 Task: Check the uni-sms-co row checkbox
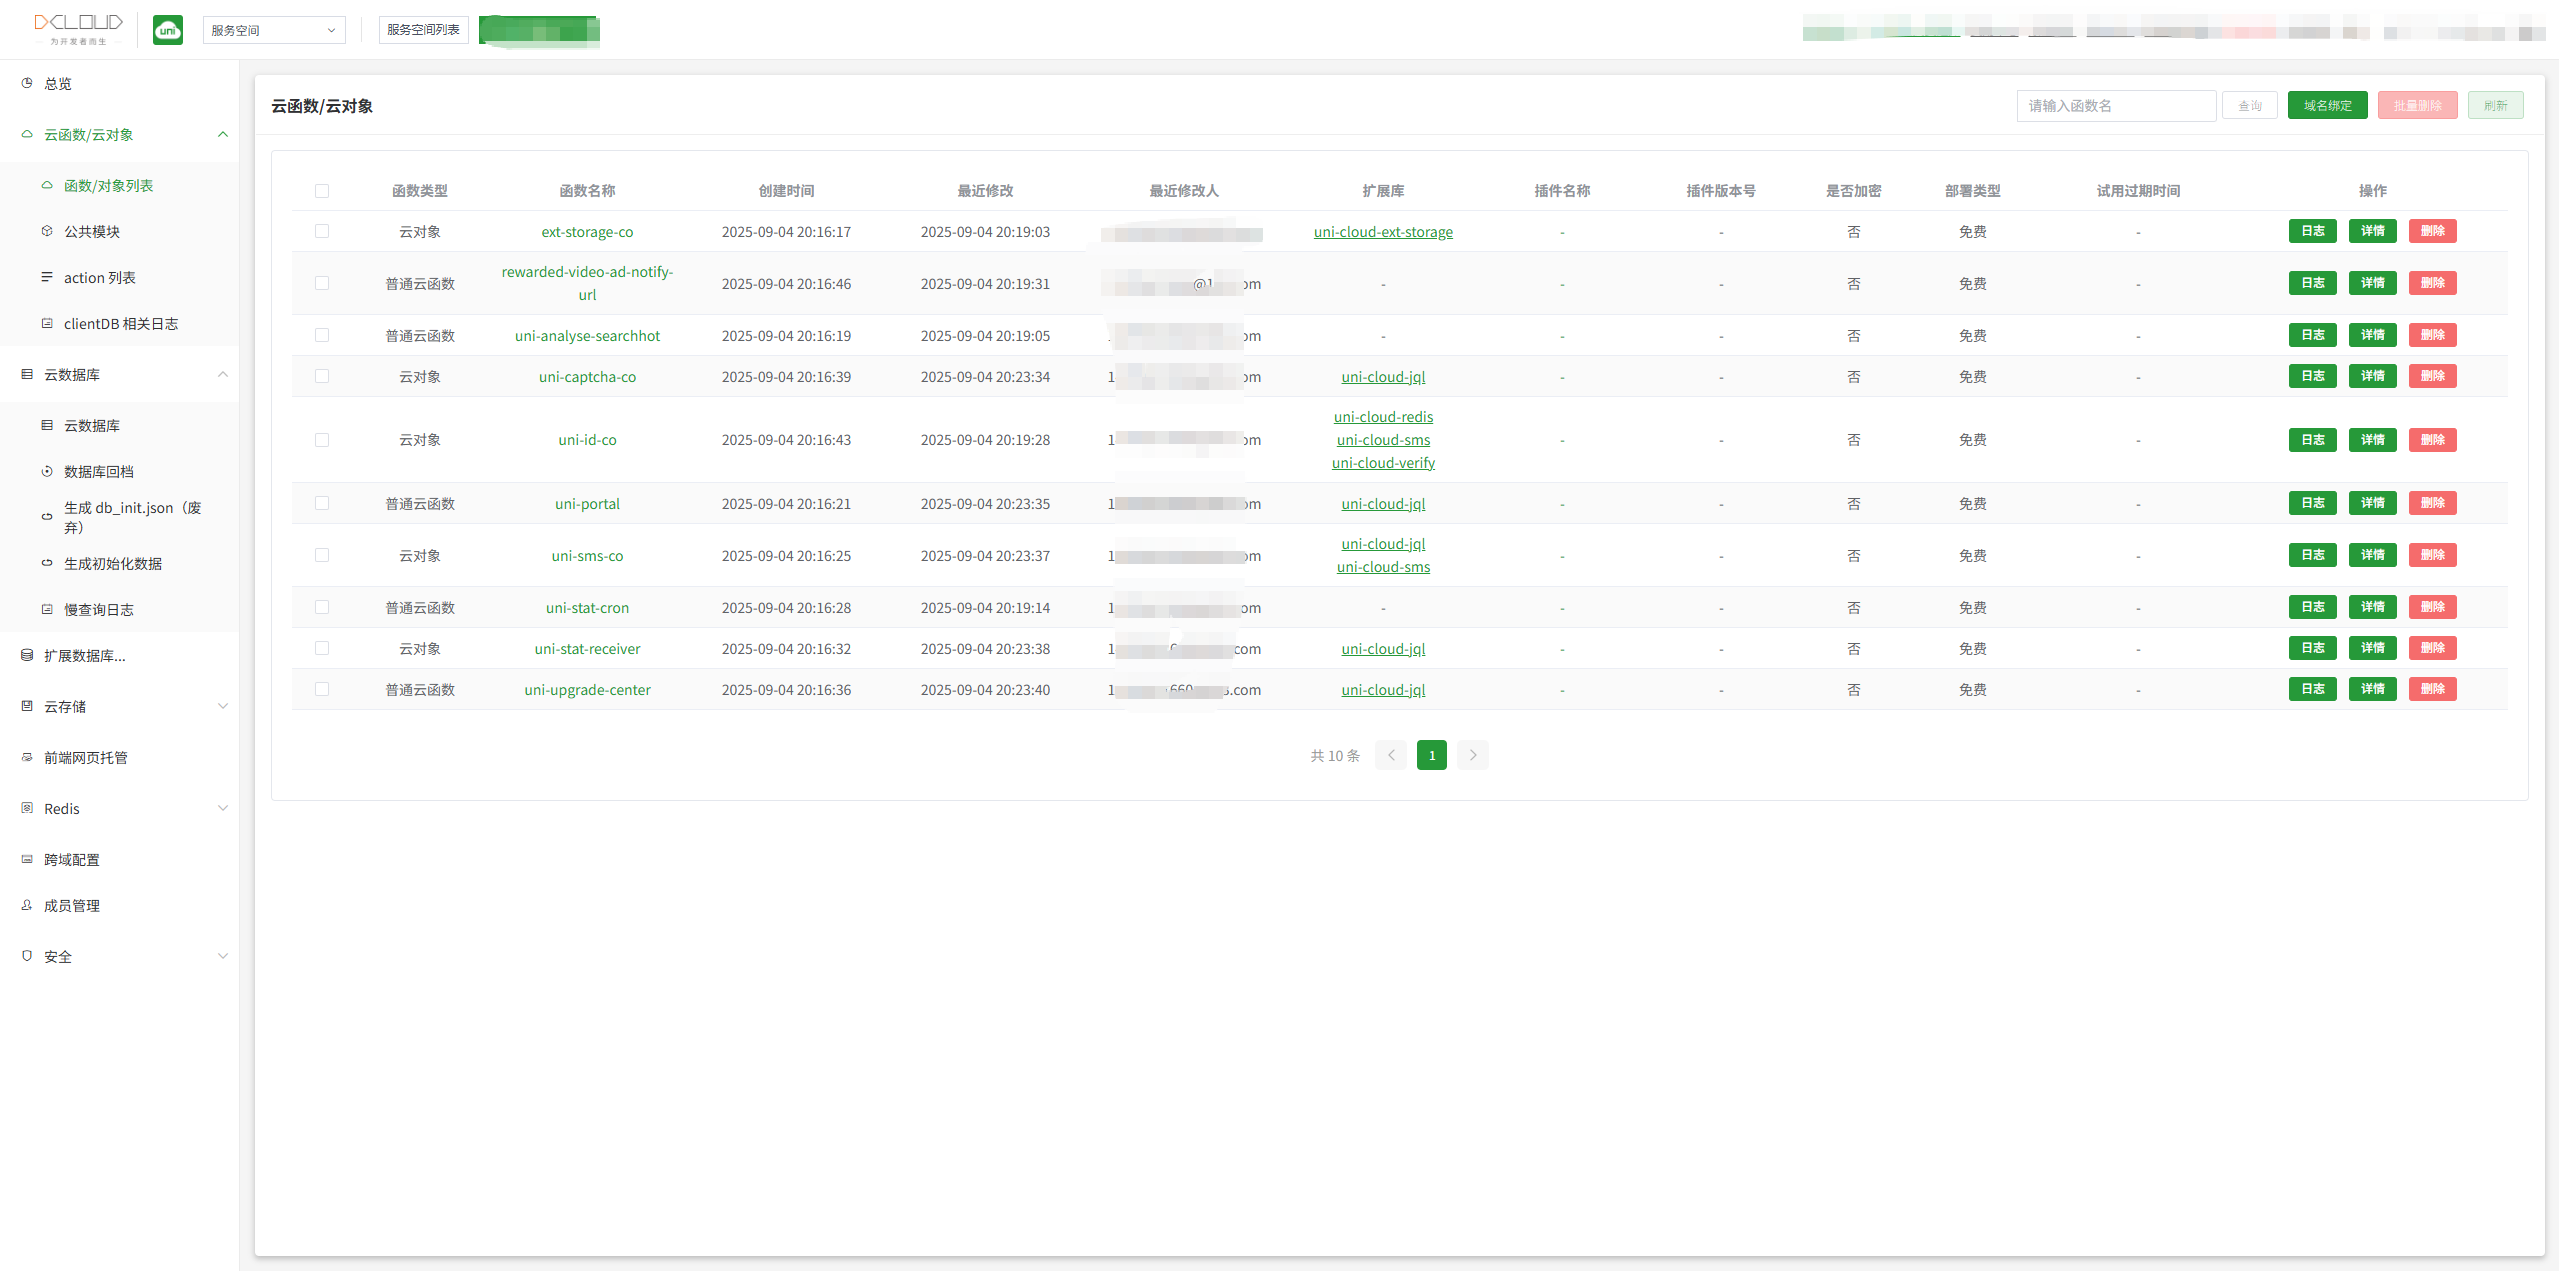[322, 555]
